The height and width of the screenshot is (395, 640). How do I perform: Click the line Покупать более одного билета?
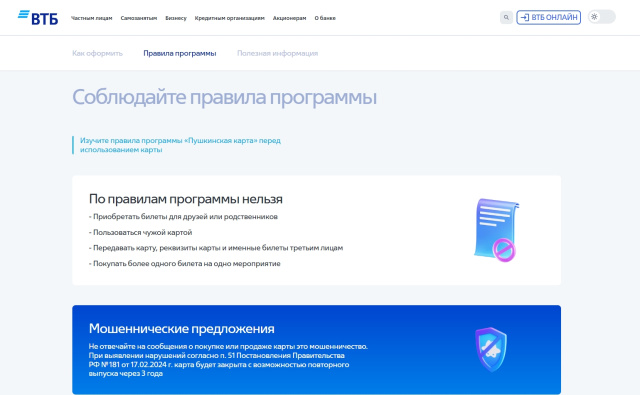tap(184, 264)
